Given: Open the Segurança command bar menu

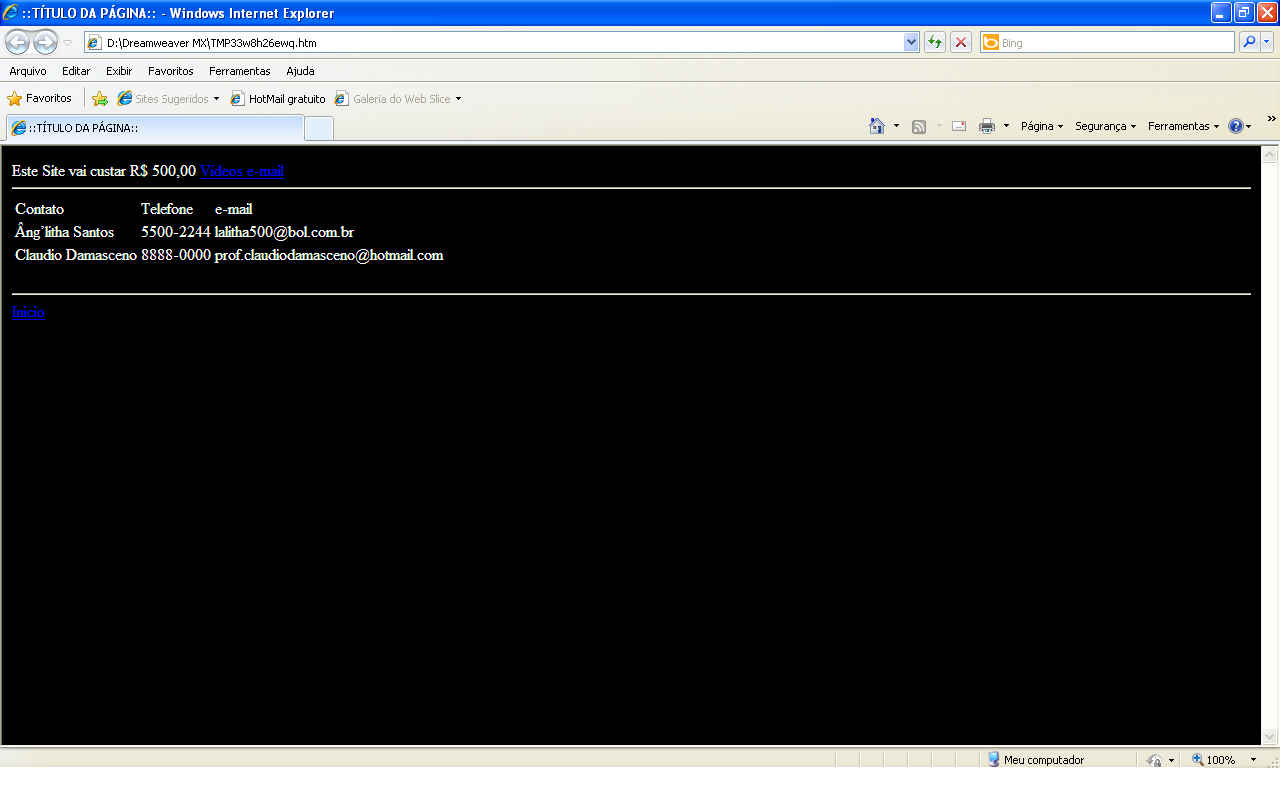Looking at the screenshot, I should point(1105,126).
